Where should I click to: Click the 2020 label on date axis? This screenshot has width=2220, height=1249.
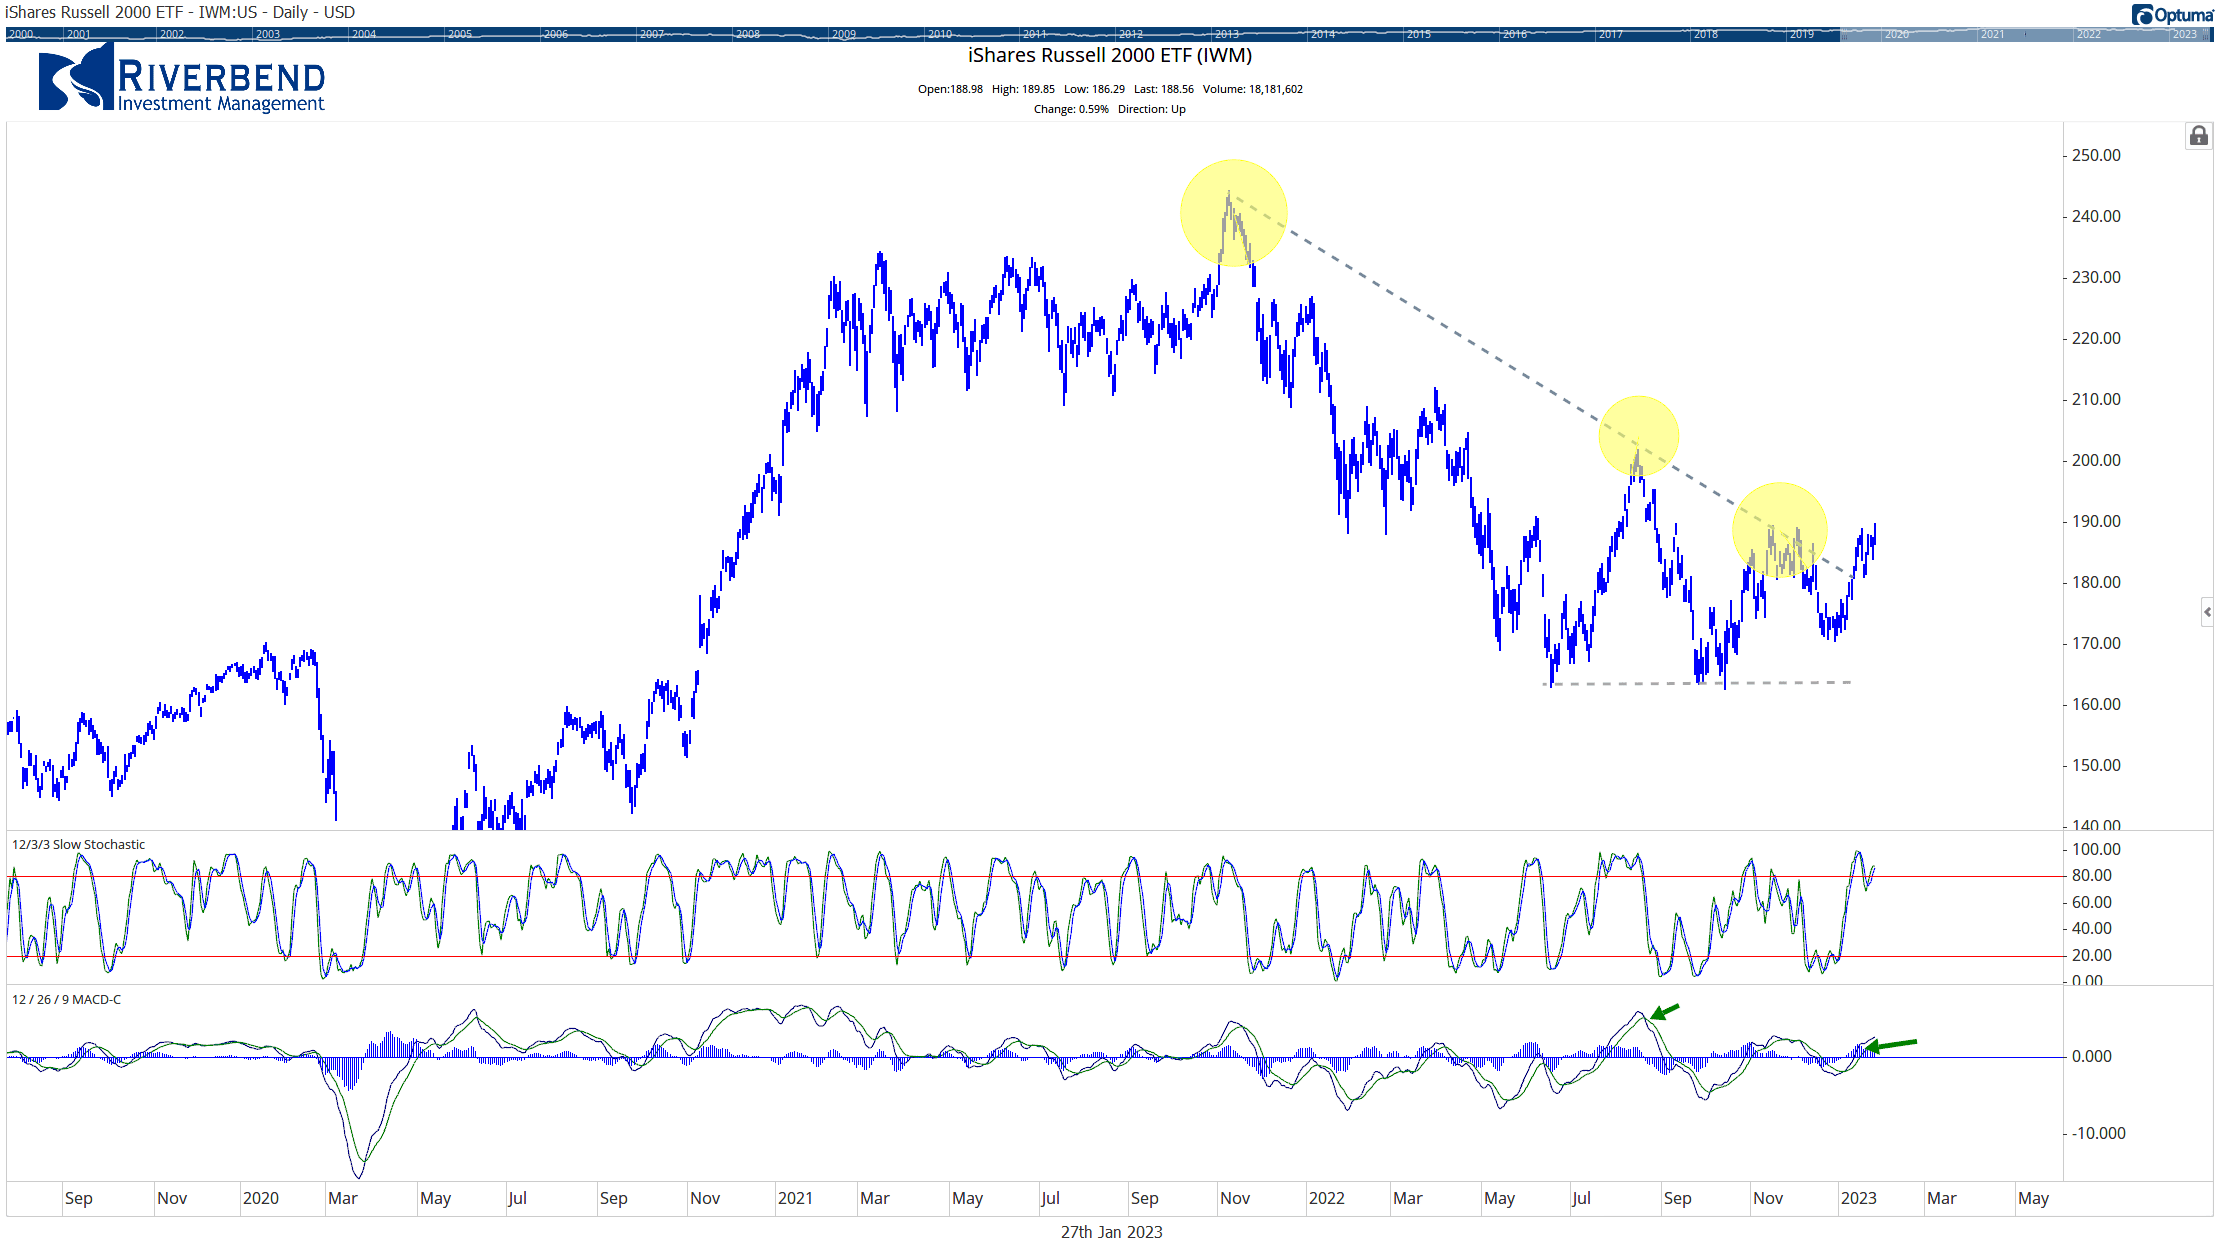261,1198
